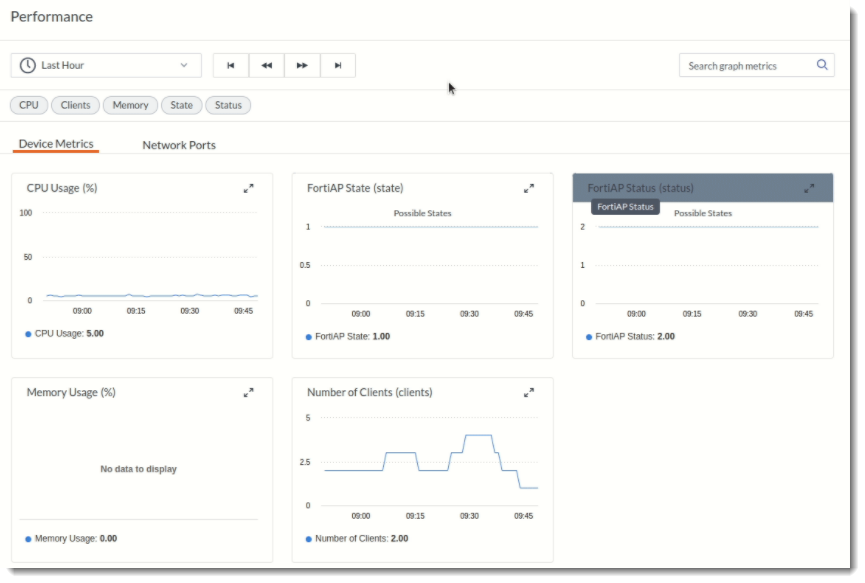Toggle the Status filter tag
The image size is (865, 583).
click(x=228, y=105)
